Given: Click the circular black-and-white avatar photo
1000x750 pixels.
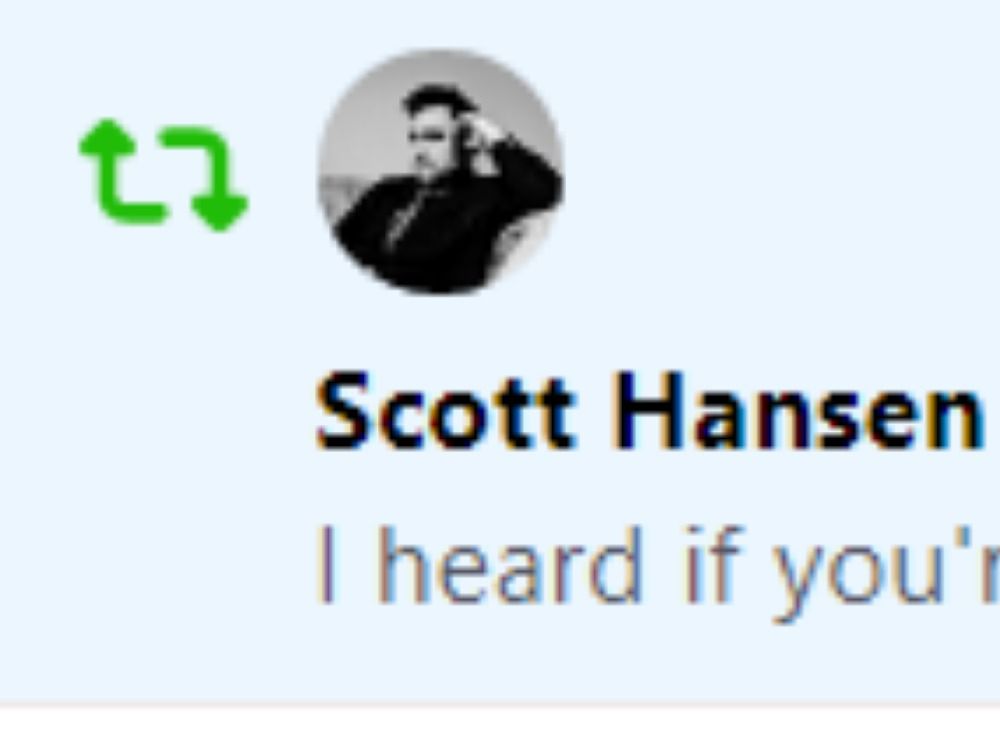Looking at the screenshot, I should (440, 172).
